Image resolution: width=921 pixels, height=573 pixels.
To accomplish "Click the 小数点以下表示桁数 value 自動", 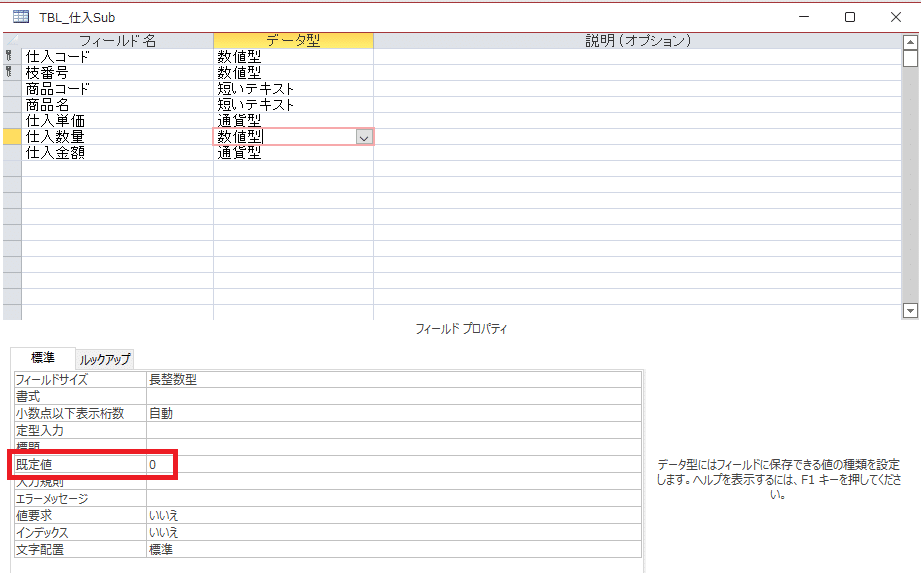I will tap(394, 413).
